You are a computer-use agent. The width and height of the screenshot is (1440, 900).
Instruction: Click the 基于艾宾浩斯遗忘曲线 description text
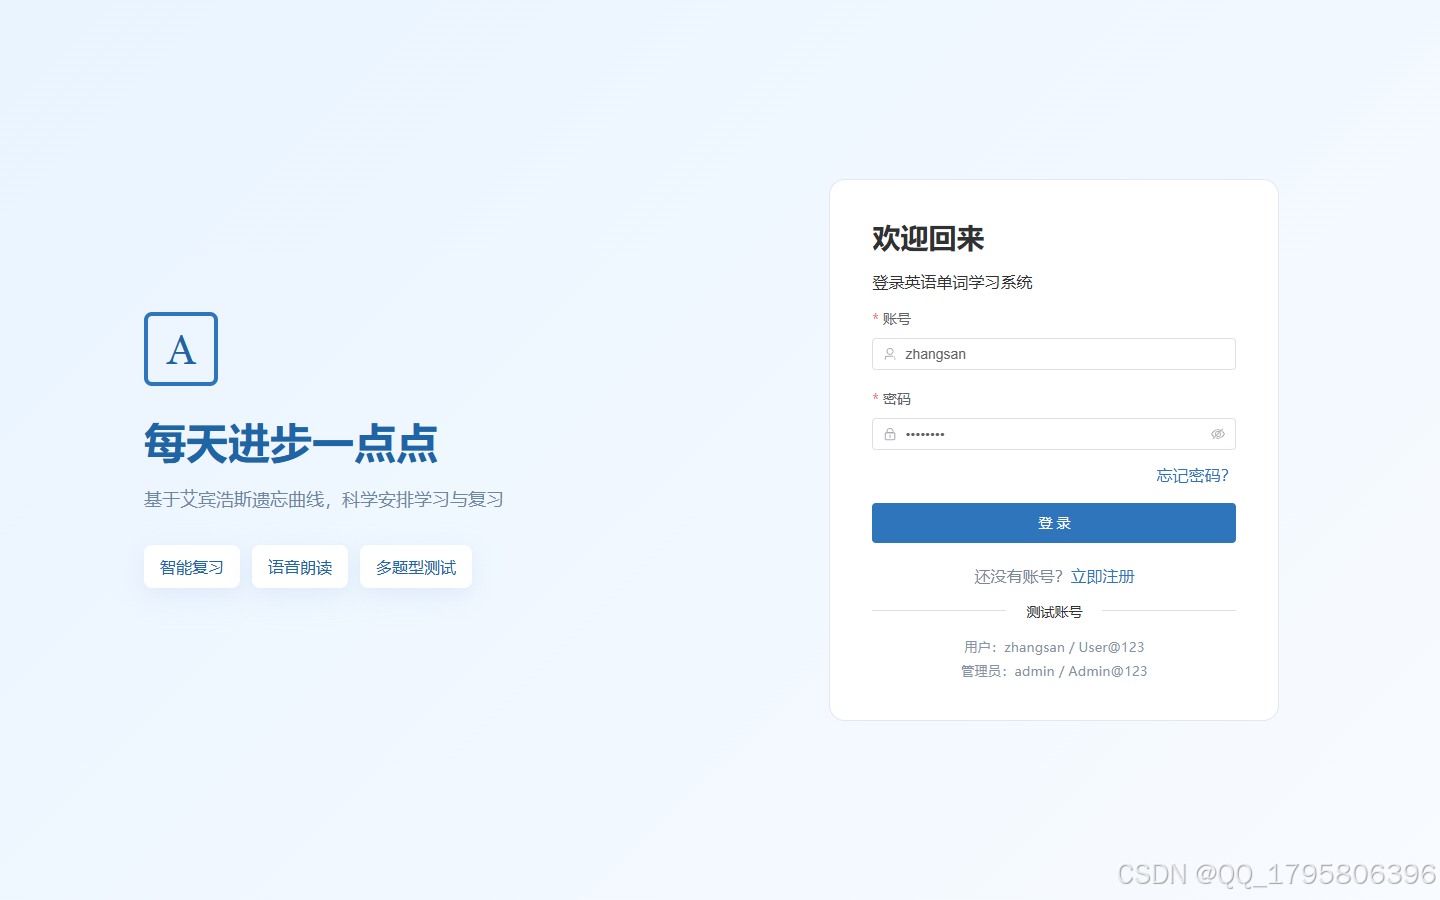click(323, 500)
